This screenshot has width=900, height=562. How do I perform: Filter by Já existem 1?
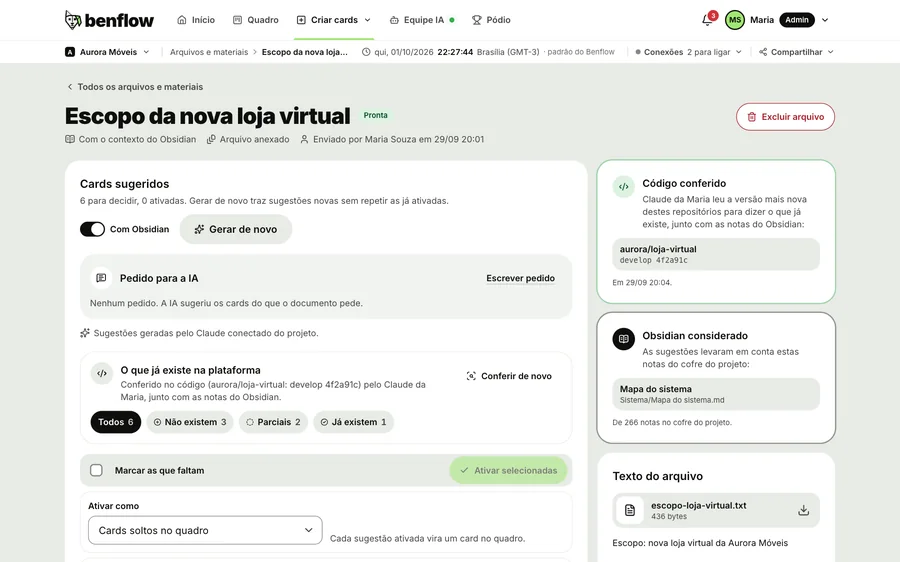click(x=354, y=422)
